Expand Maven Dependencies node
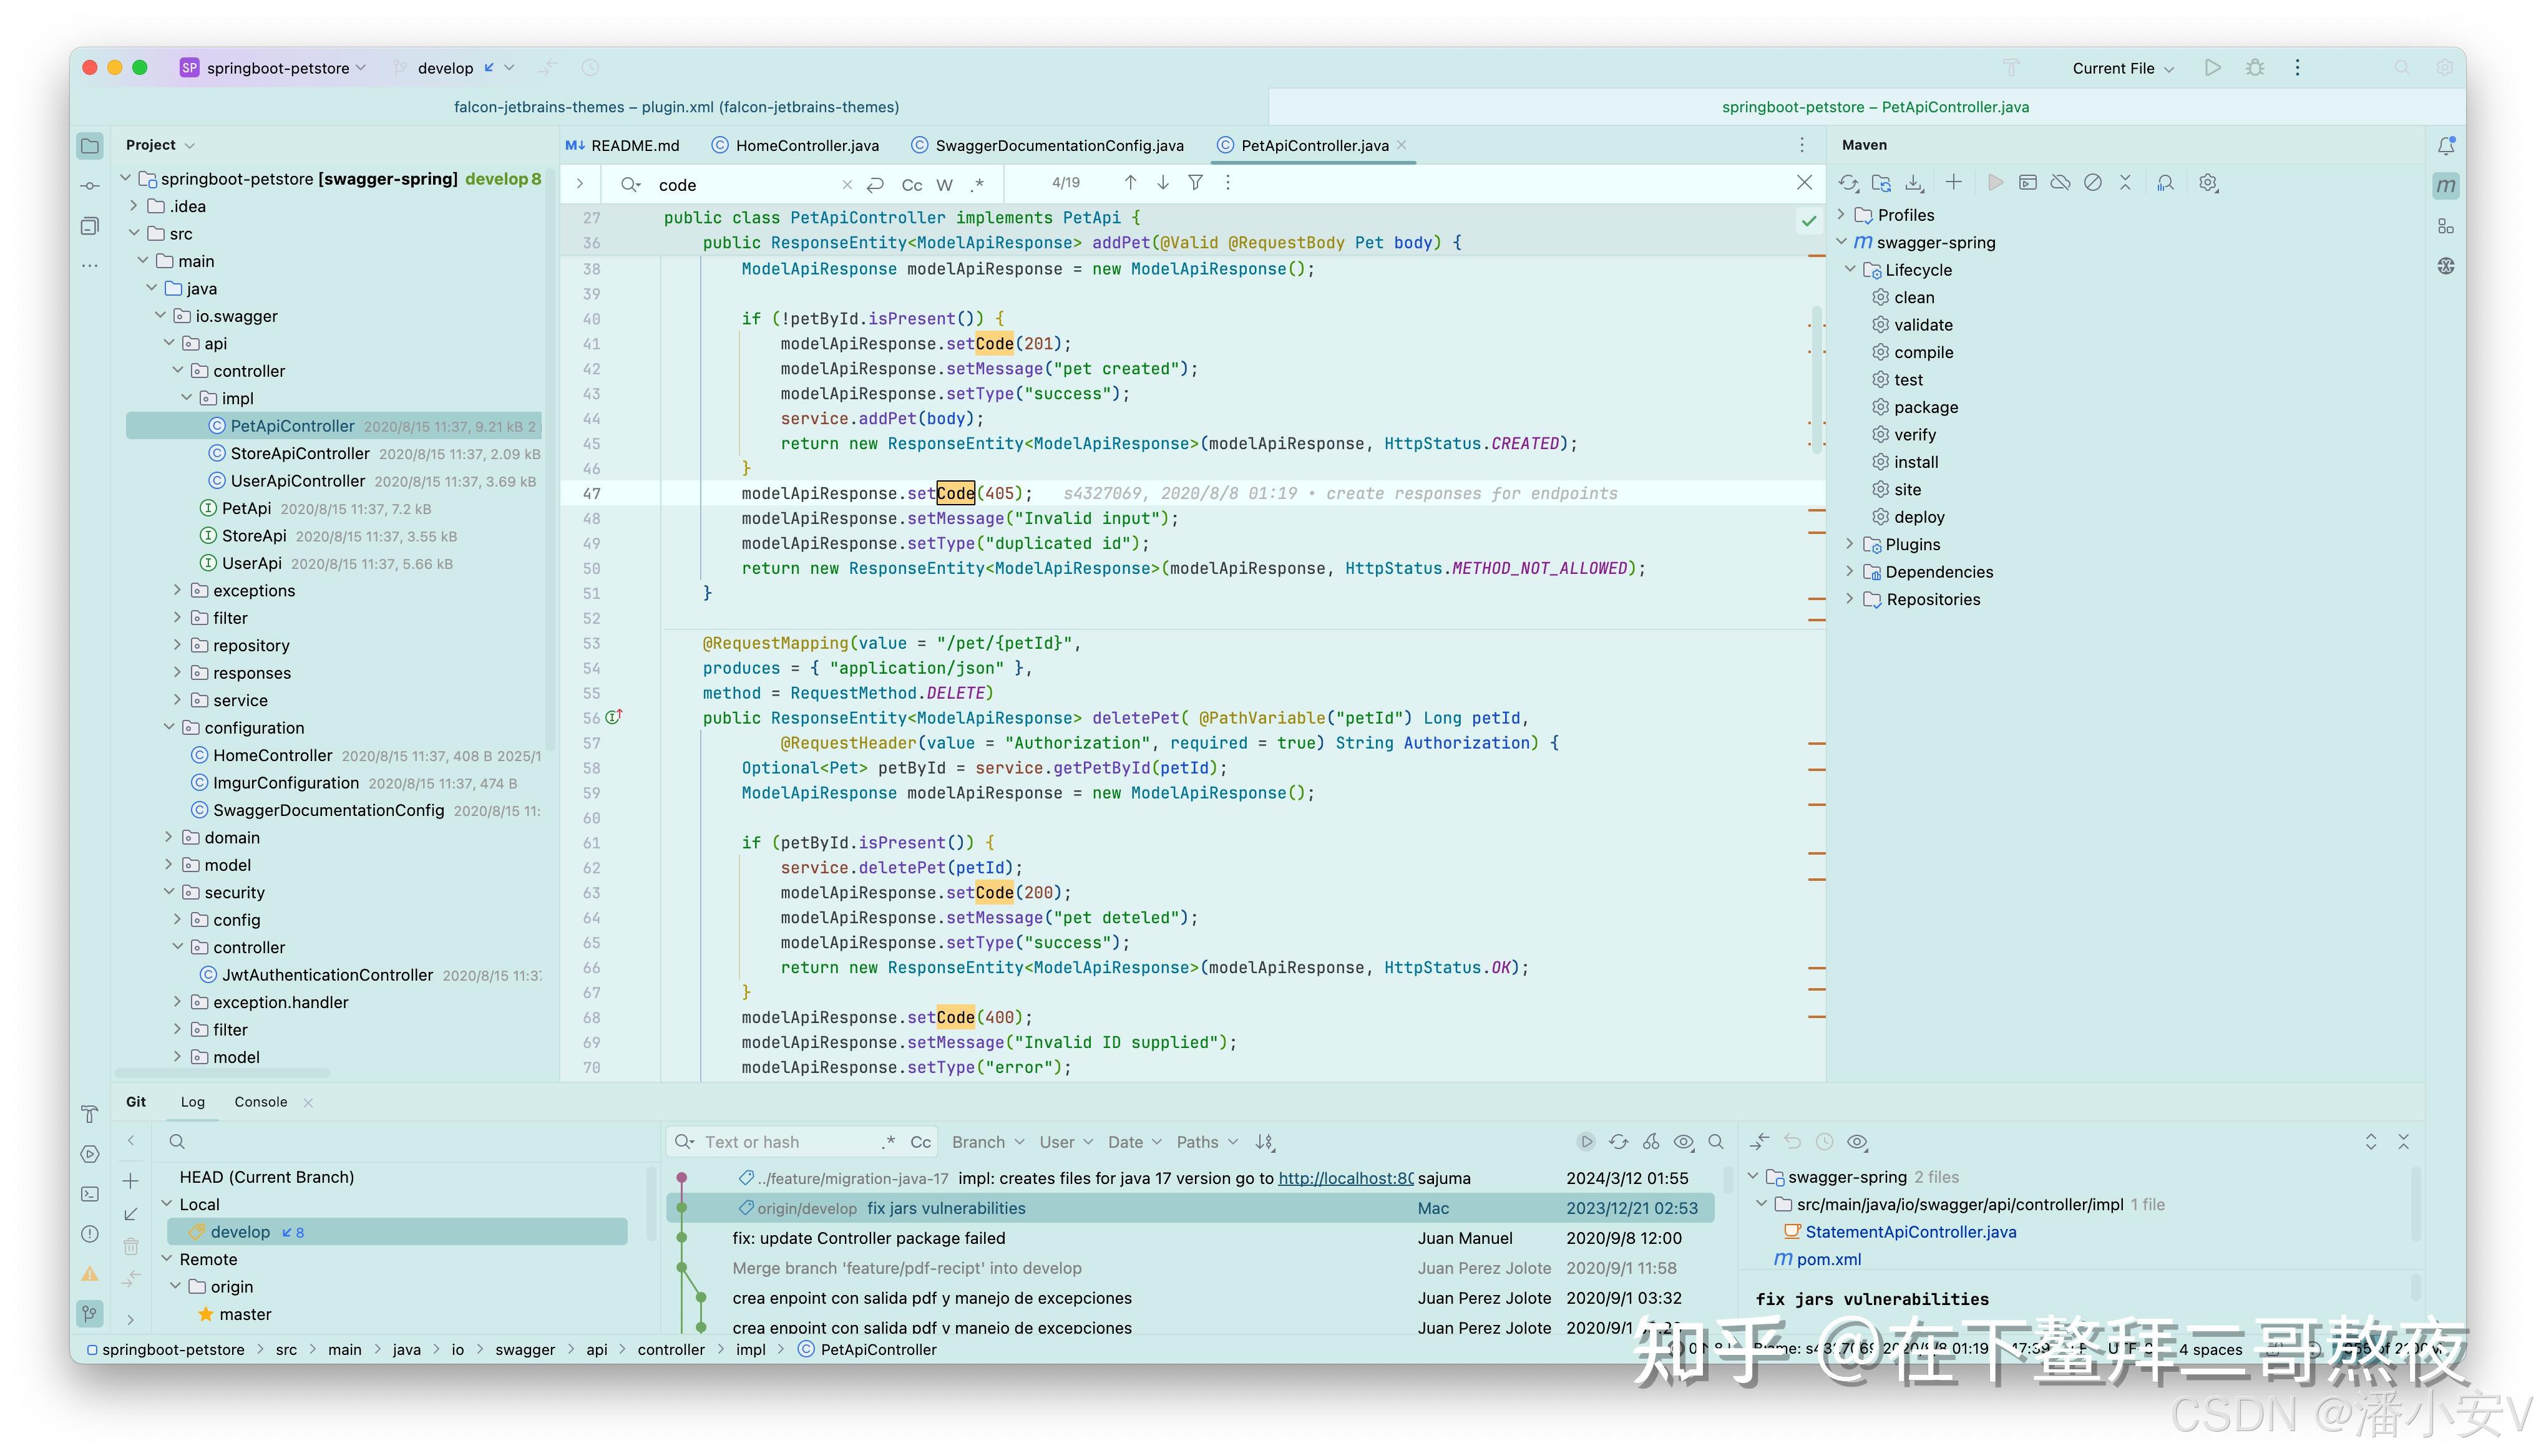Image resolution: width=2536 pixels, height=1456 pixels. click(1849, 571)
